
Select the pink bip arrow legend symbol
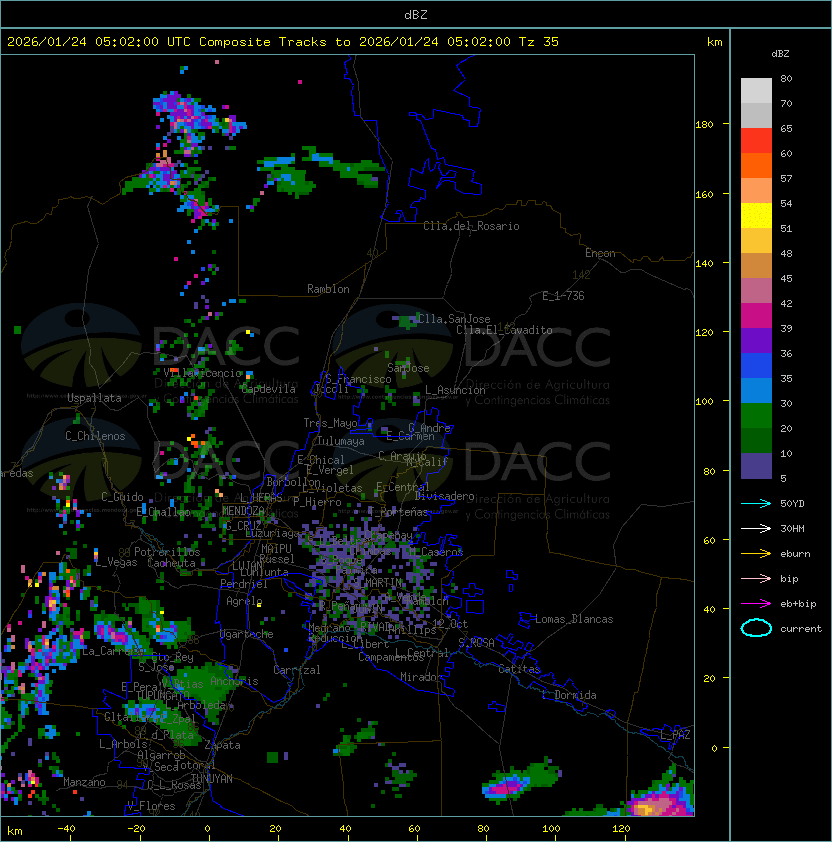click(756, 579)
